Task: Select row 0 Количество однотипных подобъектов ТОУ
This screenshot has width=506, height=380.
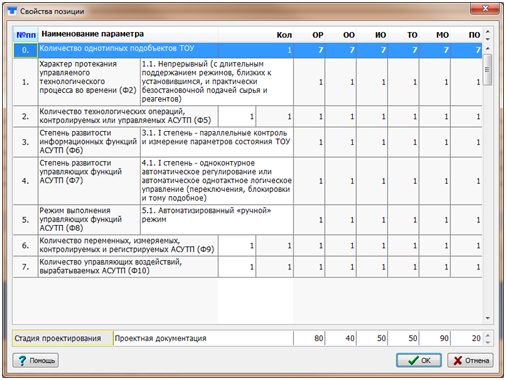Action: click(247, 50)
